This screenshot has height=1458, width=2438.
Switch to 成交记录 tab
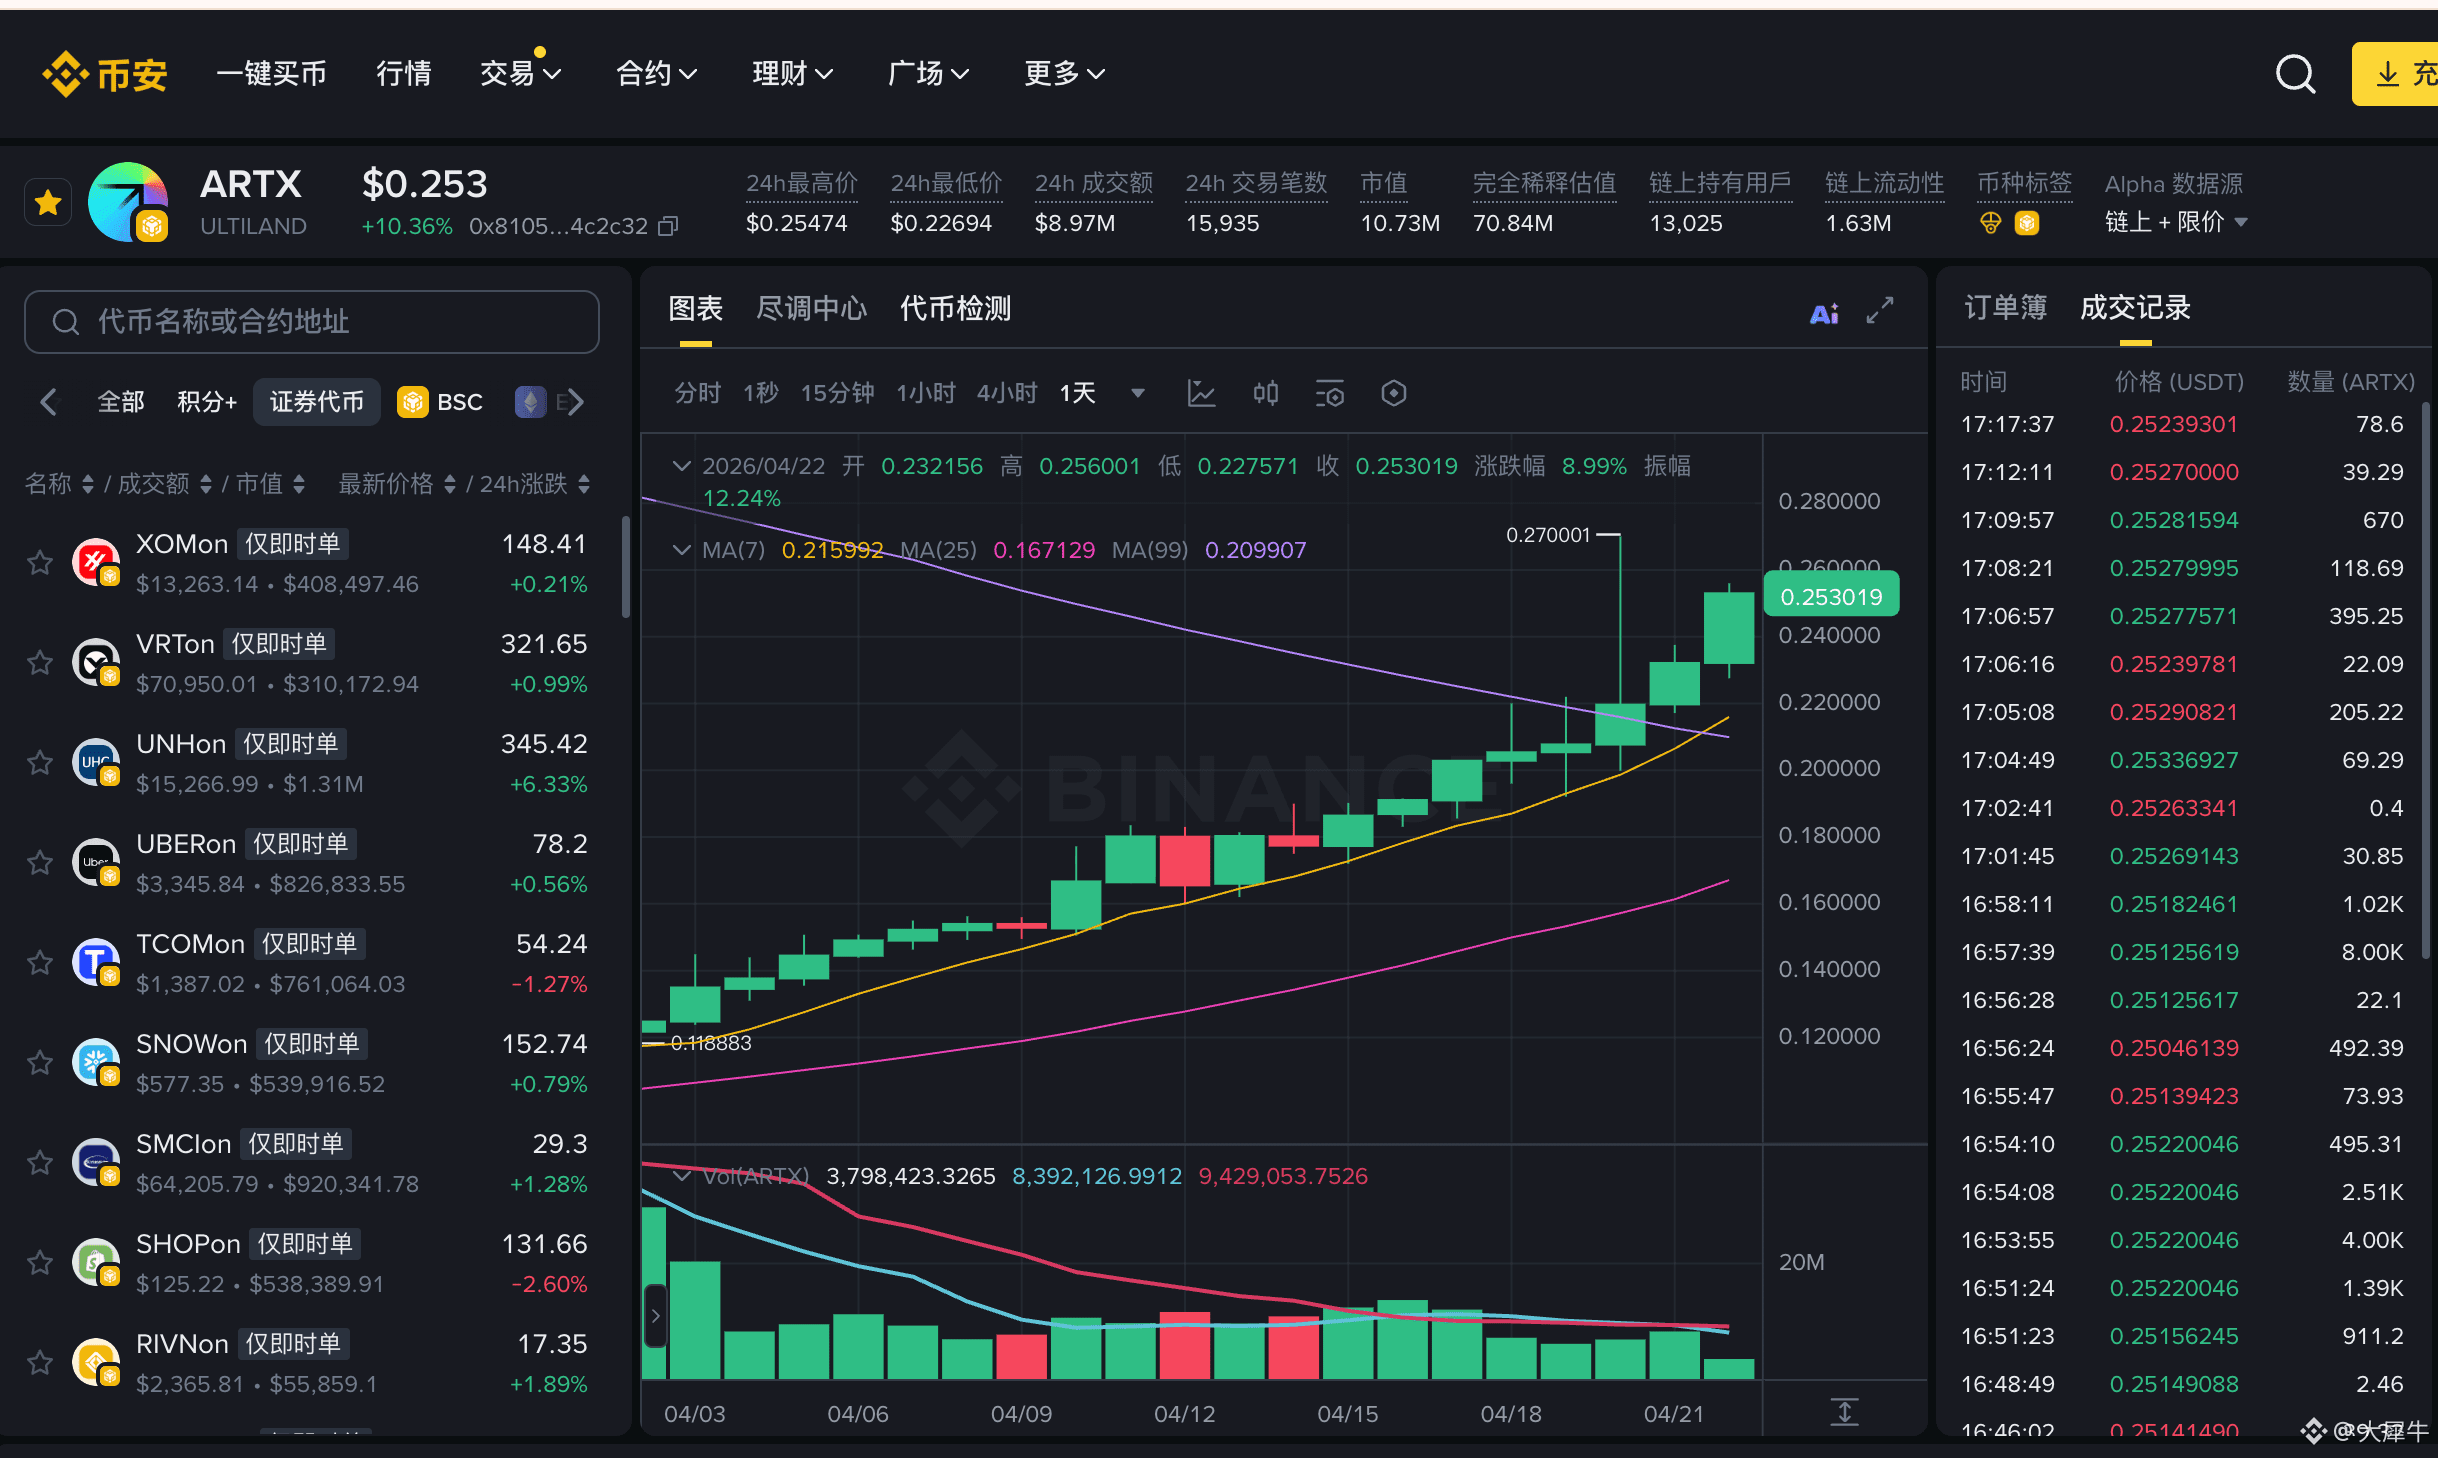[x=2136, y=308]
